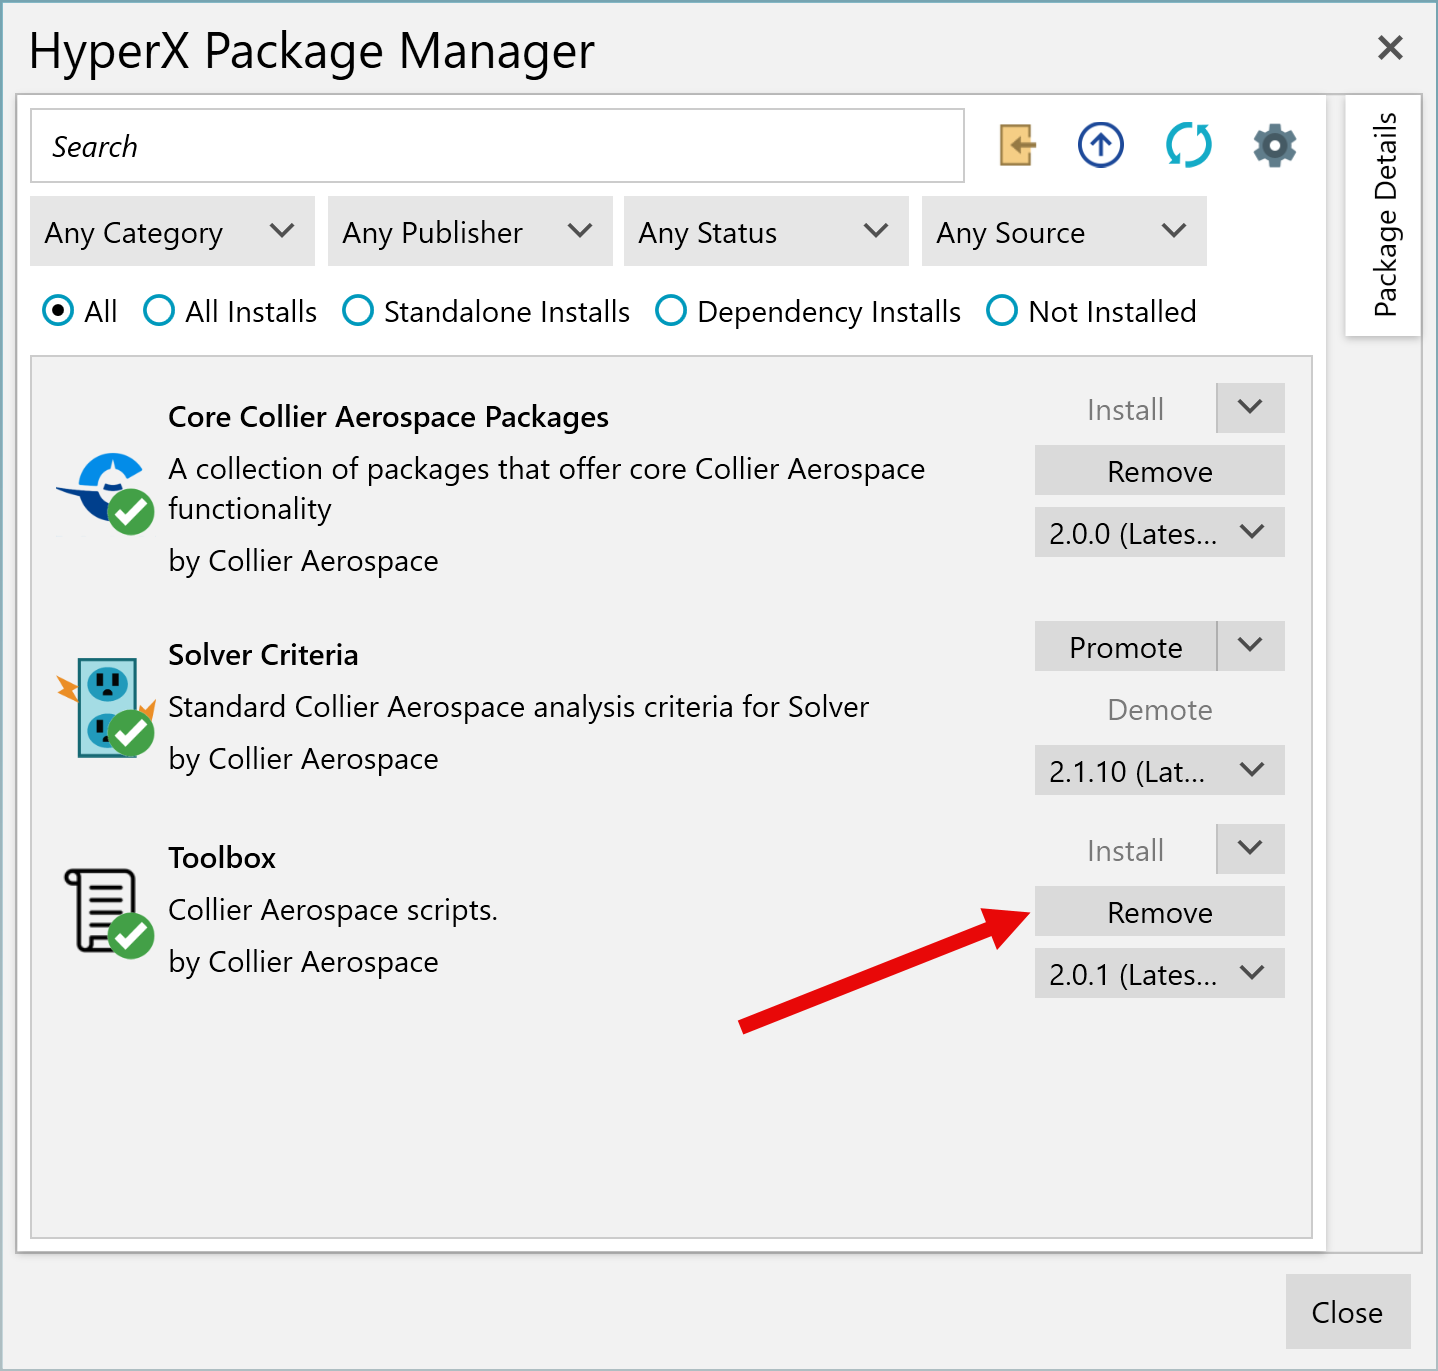The height and width of the screenshot is (1371, 1438).
Task: Expand the Promote dropdown arrow for Solver Criteria
Action: [x=1250, y=646]
